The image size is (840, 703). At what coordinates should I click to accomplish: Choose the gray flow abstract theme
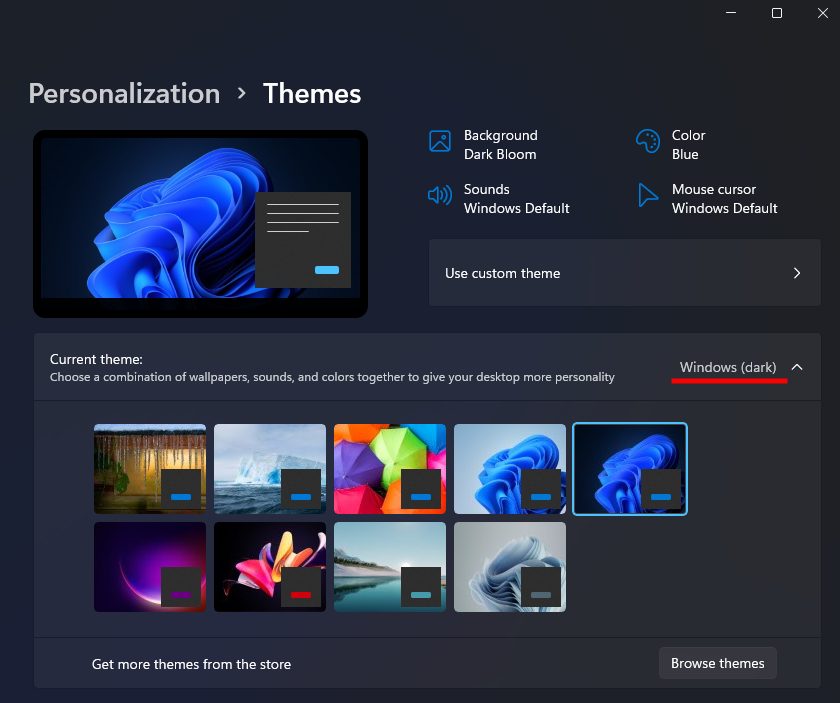point(510,567)
